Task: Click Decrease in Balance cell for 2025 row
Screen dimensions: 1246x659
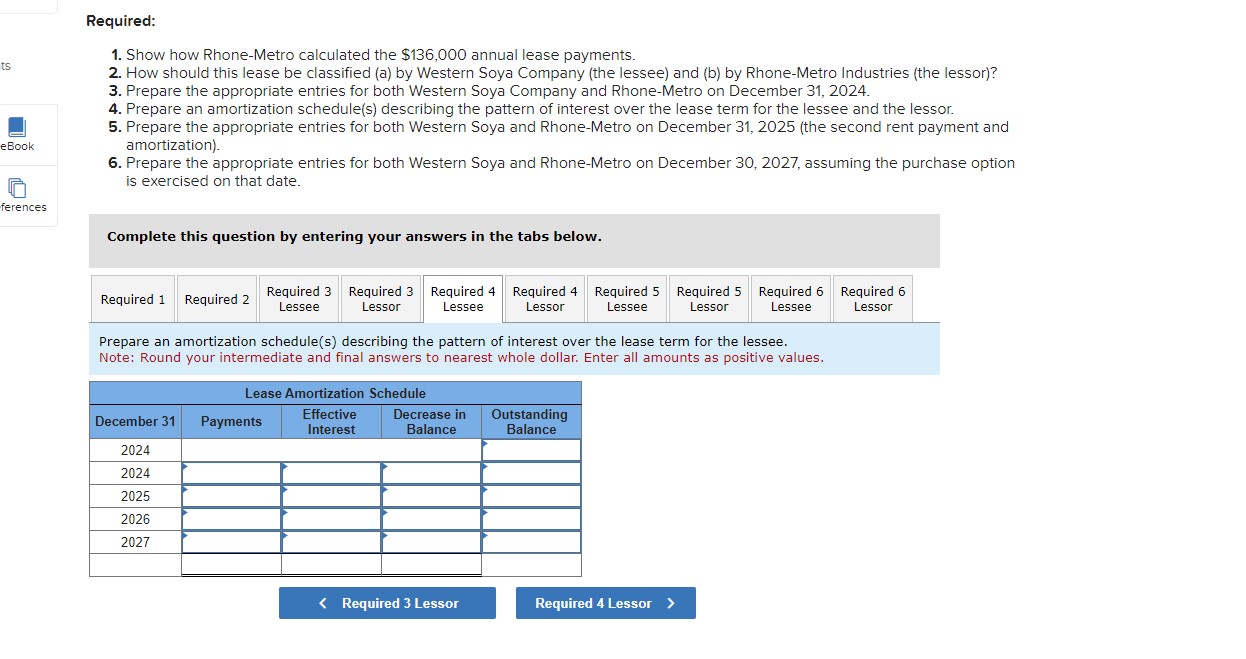Action: (x=431, y=496)
